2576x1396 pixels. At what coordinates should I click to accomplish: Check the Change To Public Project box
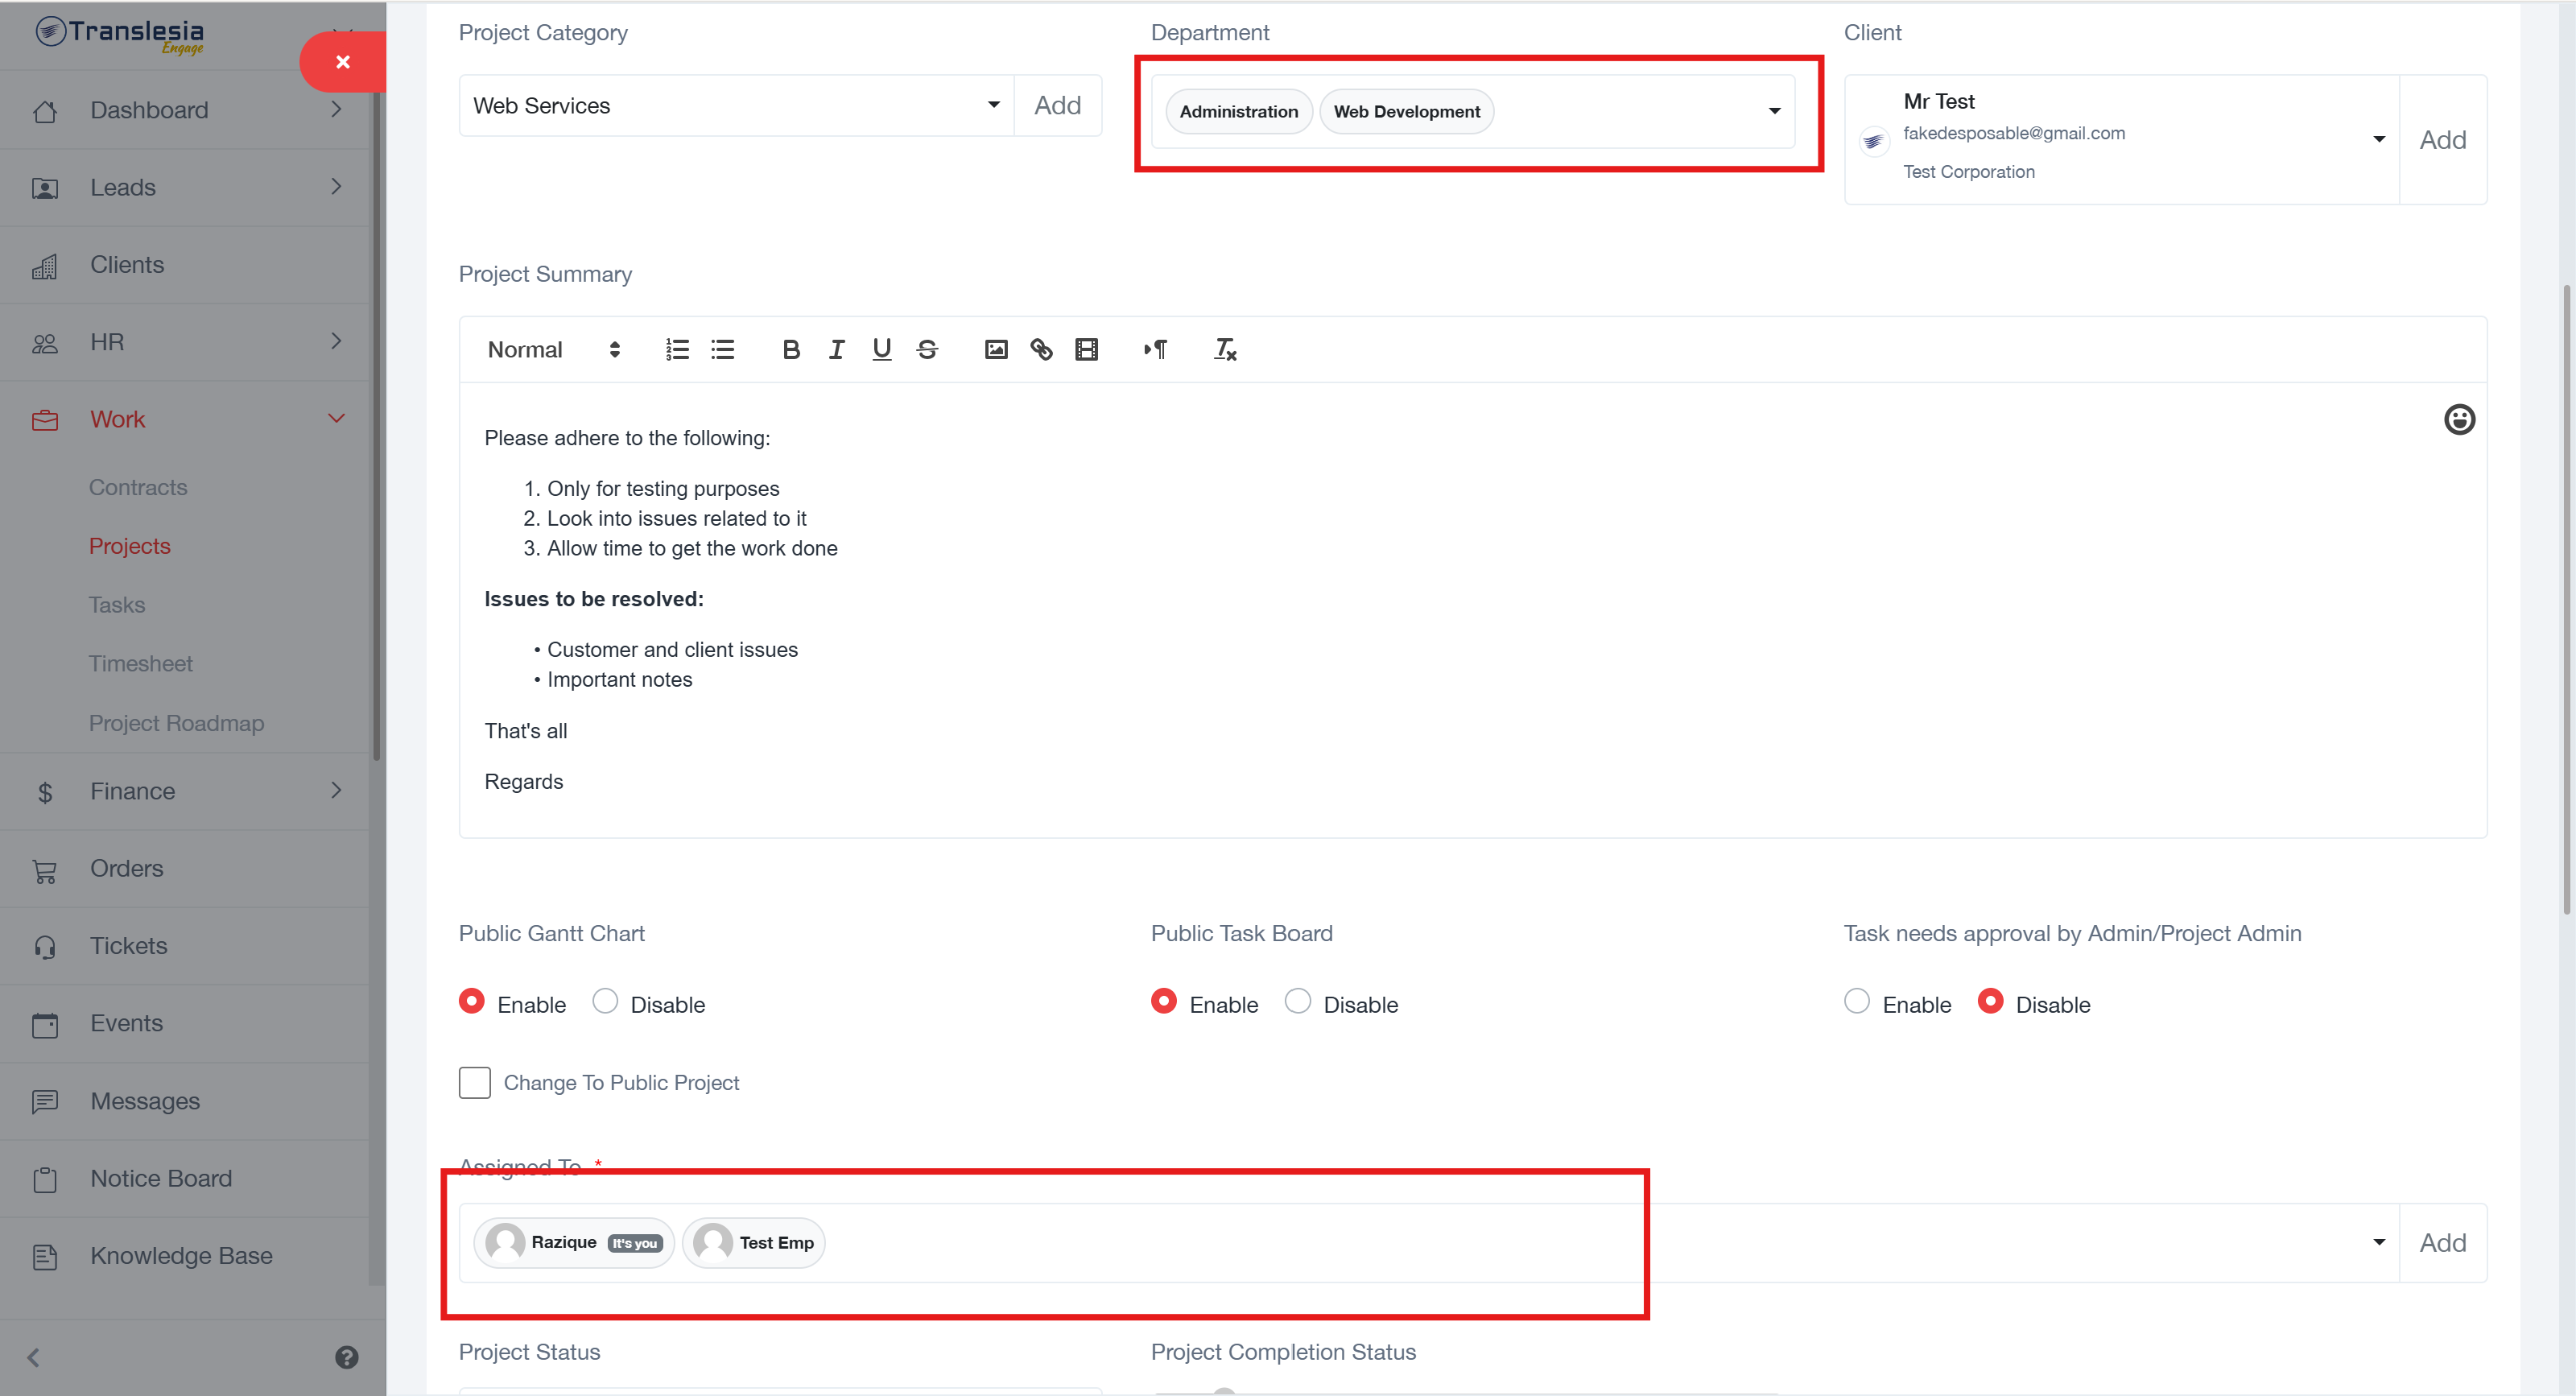(475, 1082)
